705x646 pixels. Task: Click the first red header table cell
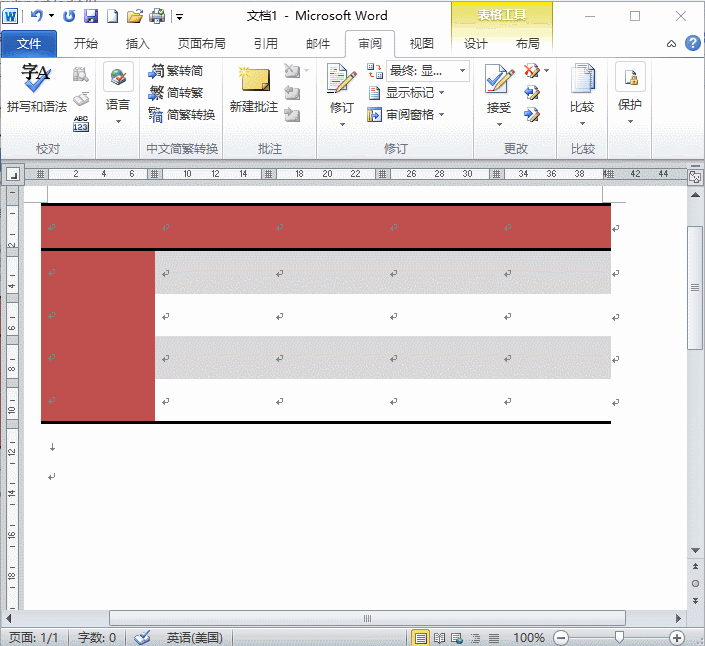pyautogui.click(x=98, y=227)
